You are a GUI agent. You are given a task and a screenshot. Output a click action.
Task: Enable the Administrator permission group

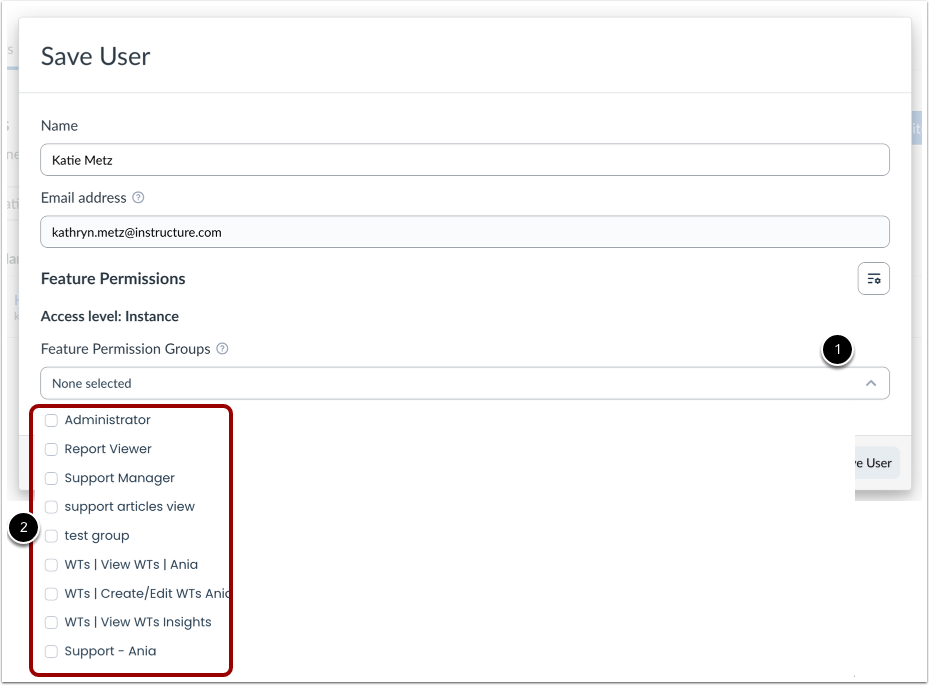pyautogui.click(x=51, y=420)
